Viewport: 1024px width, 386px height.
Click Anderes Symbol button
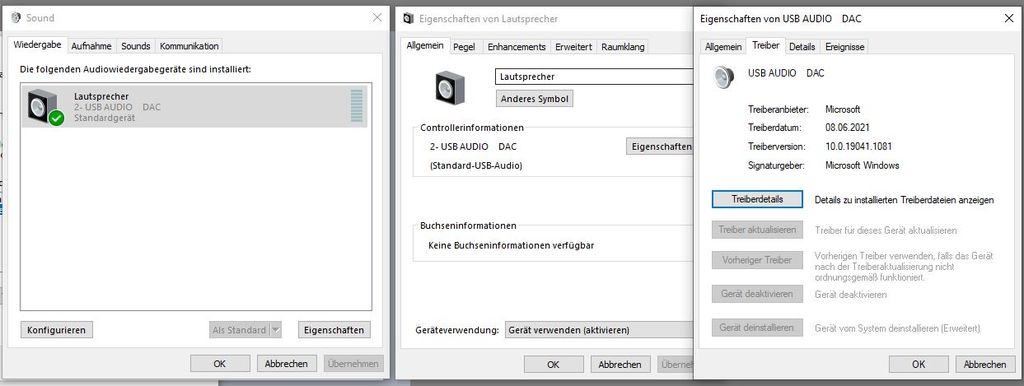pos(535,99)
